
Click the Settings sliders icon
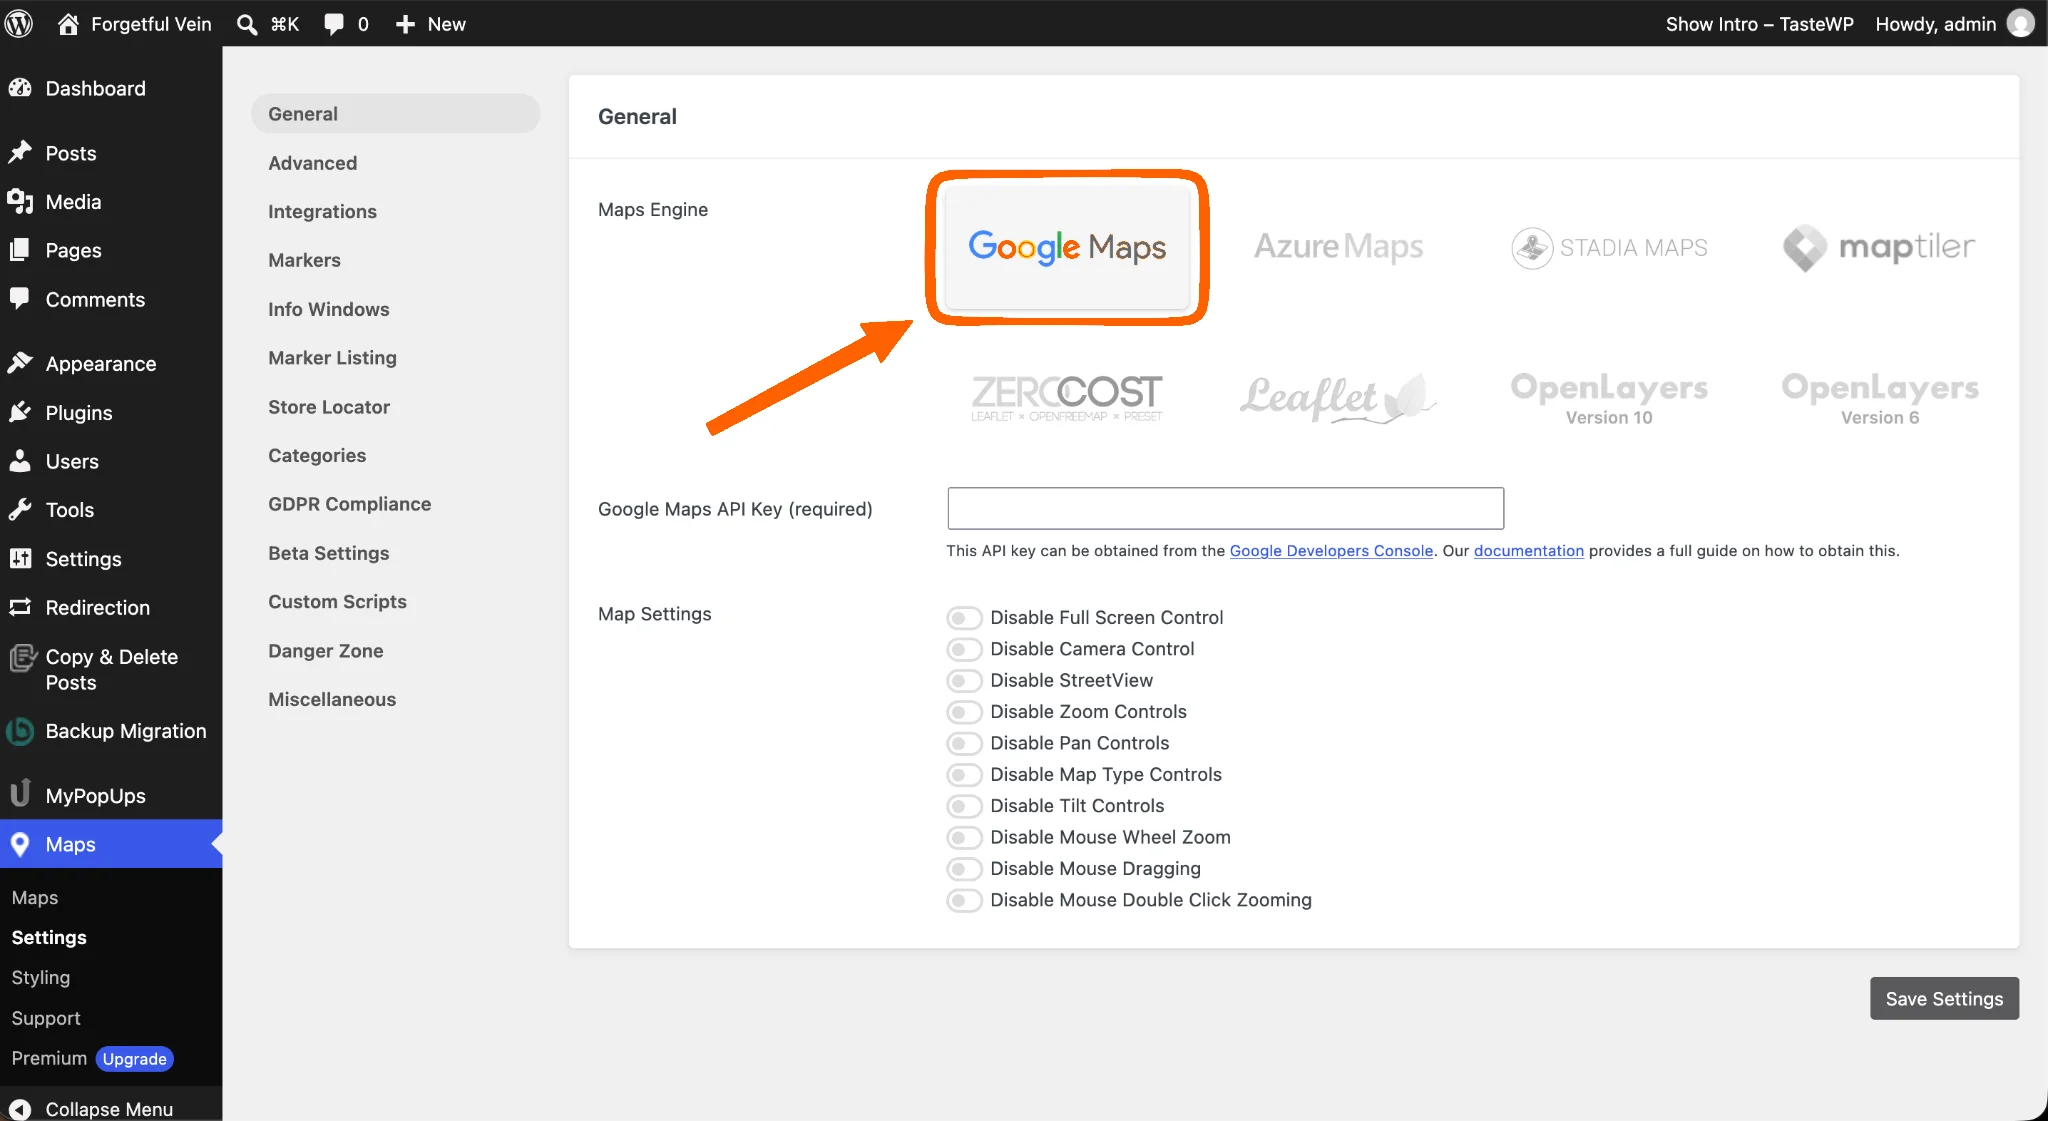(x=20, y=558)
